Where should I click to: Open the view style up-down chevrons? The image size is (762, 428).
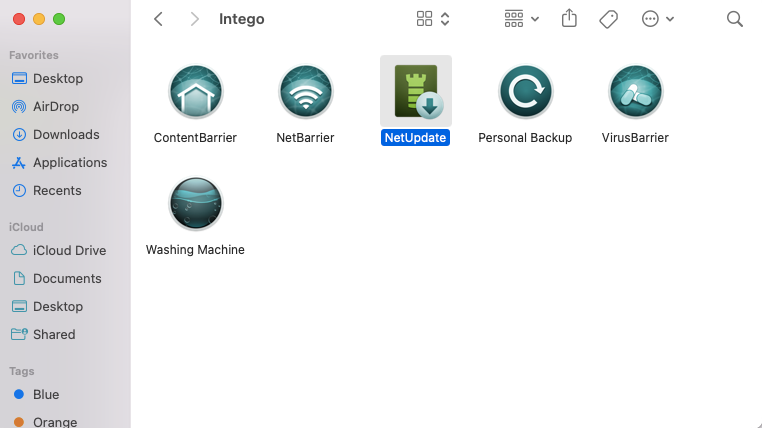tap(445, 19)
